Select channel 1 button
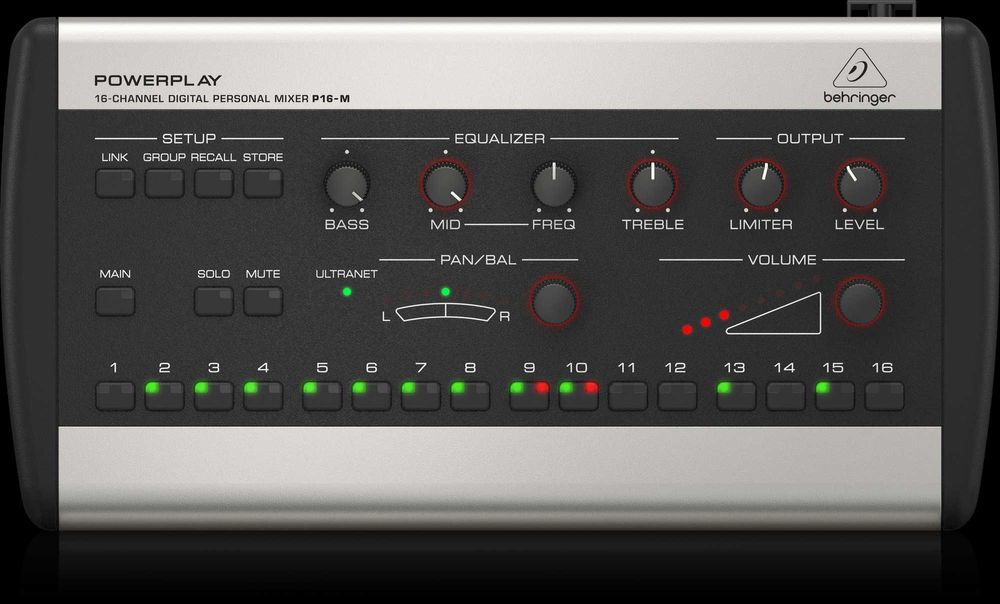 point(115,396)
